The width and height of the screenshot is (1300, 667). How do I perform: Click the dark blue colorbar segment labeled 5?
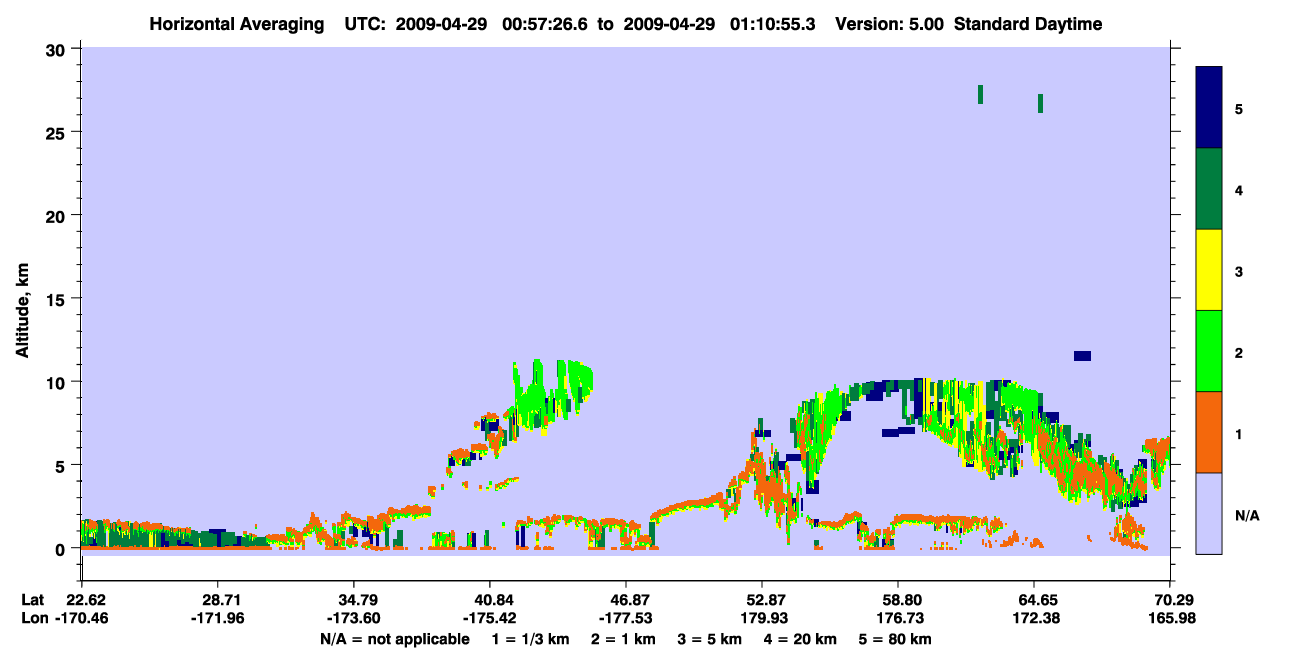(1209, 108)
